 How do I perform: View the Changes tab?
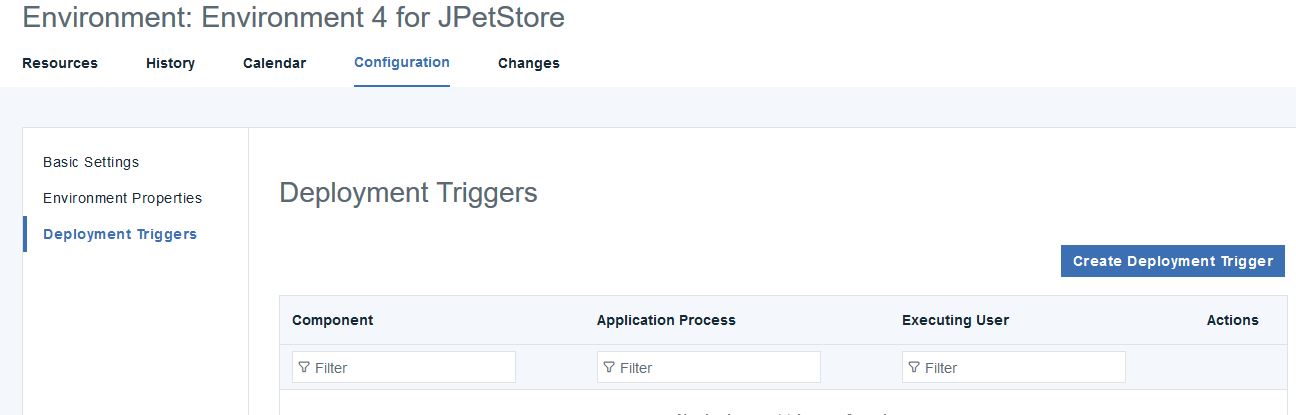pyautogui.click(x=529, y=63)
